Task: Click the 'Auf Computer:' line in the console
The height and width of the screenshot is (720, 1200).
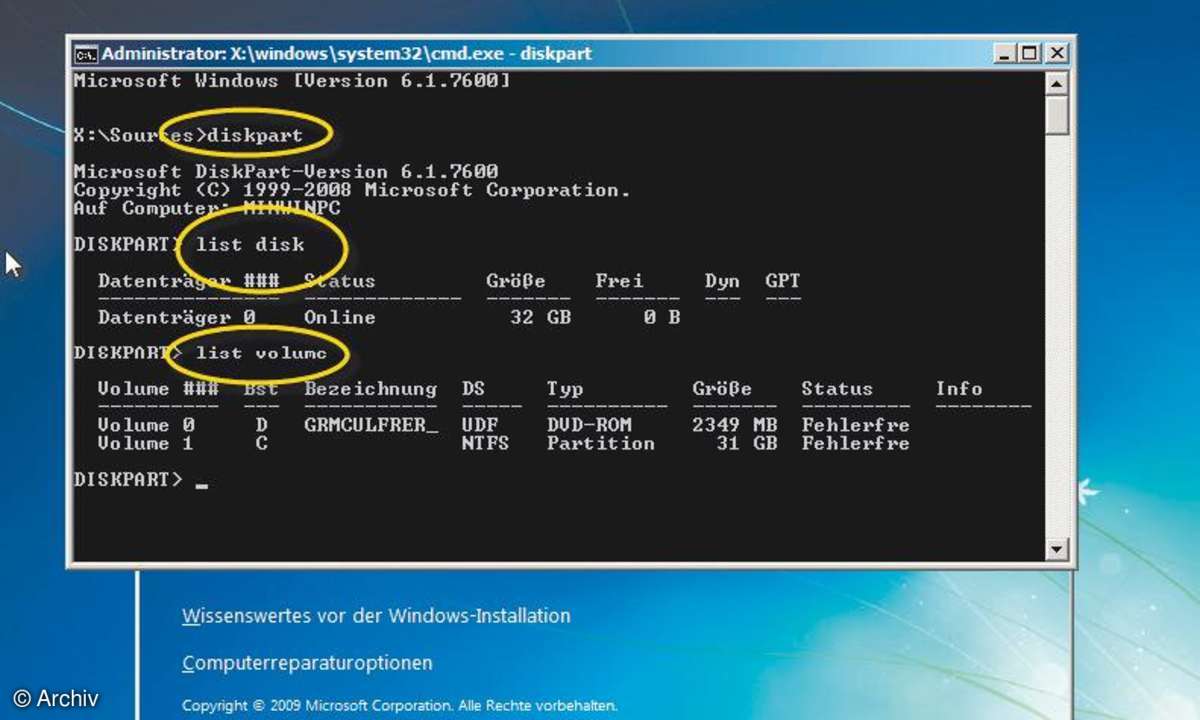Action: (207, 208)
